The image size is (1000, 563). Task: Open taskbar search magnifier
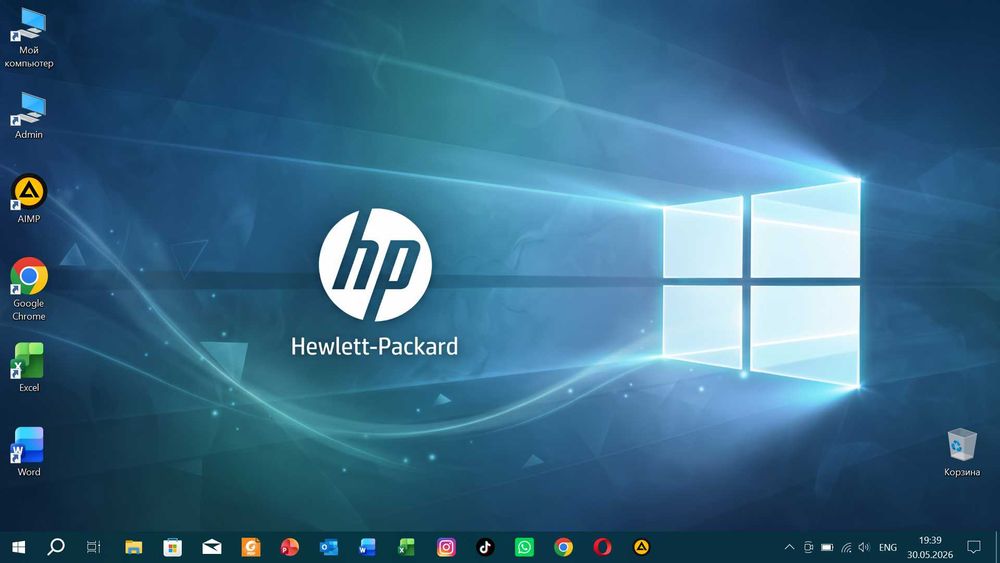click(x=56, y=546)
